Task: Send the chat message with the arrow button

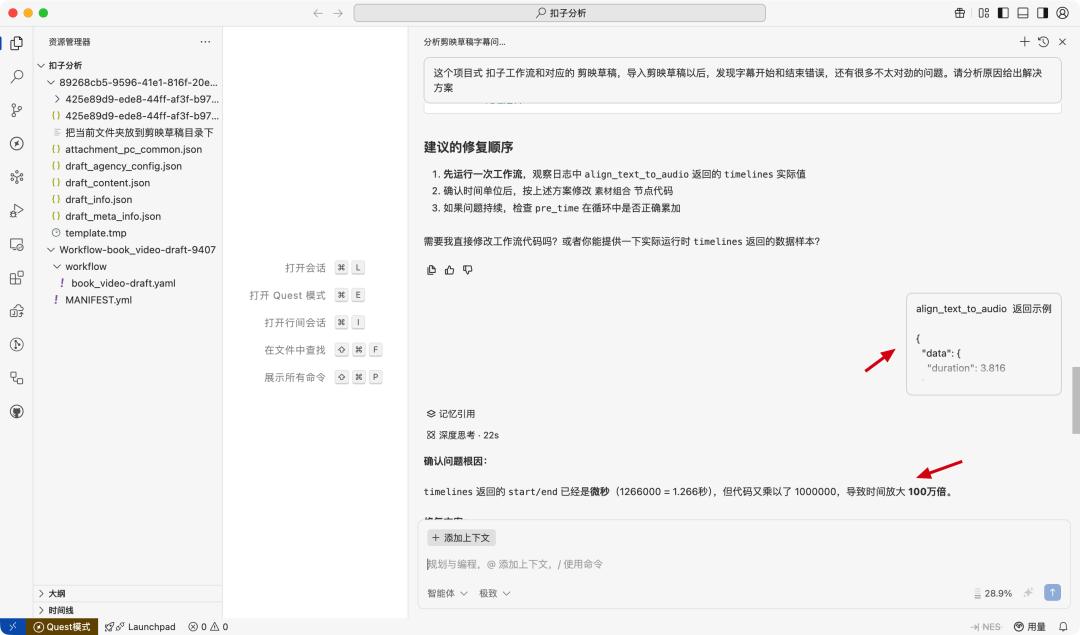Action: tap(1051, 592)
